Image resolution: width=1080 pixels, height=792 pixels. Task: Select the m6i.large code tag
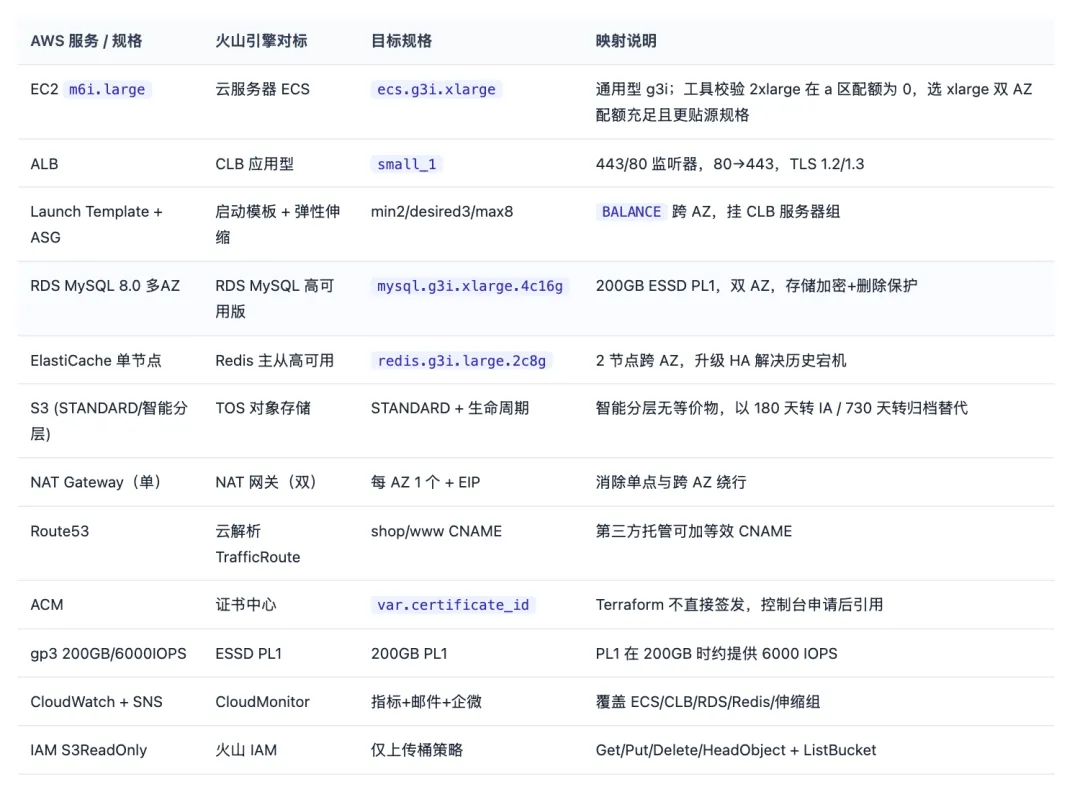point(107,90)
